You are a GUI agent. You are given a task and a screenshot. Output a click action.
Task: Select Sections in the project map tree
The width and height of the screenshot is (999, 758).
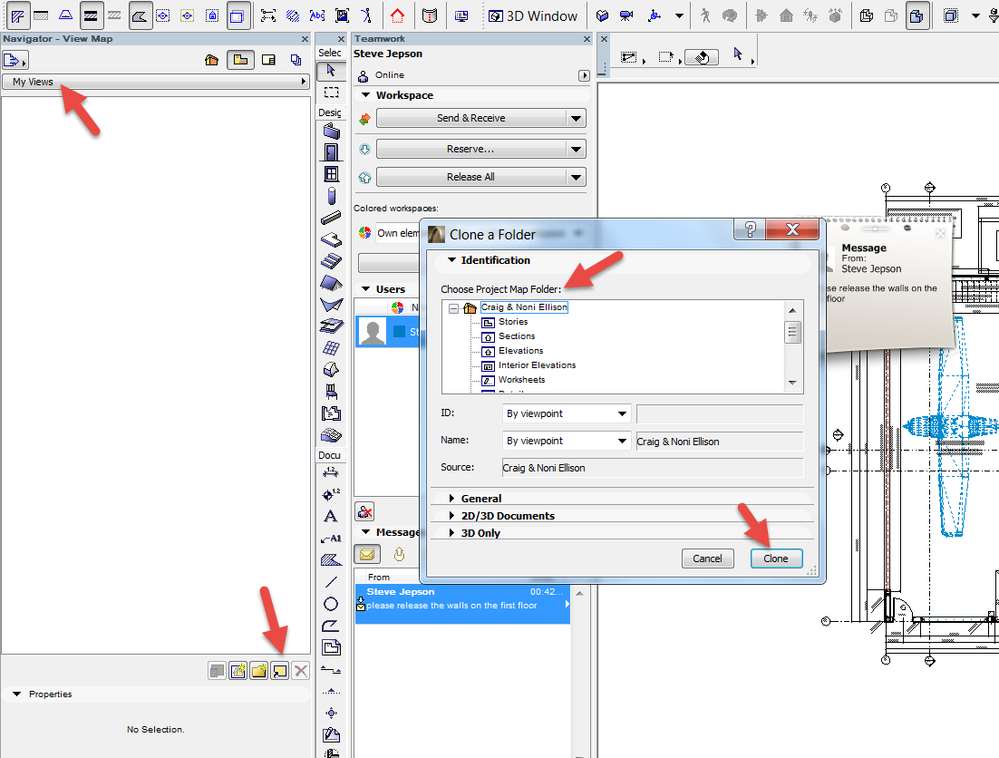click(x=517, y=336)
